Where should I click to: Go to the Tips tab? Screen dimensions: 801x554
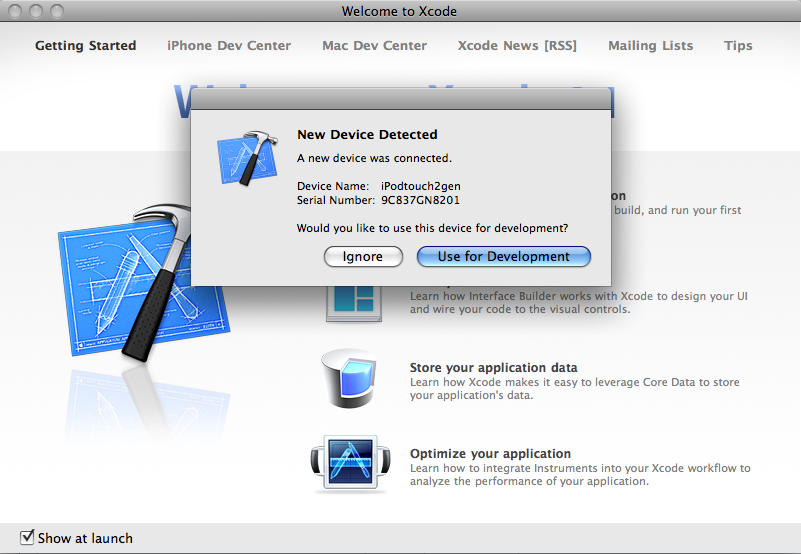(x=738, y=45)
